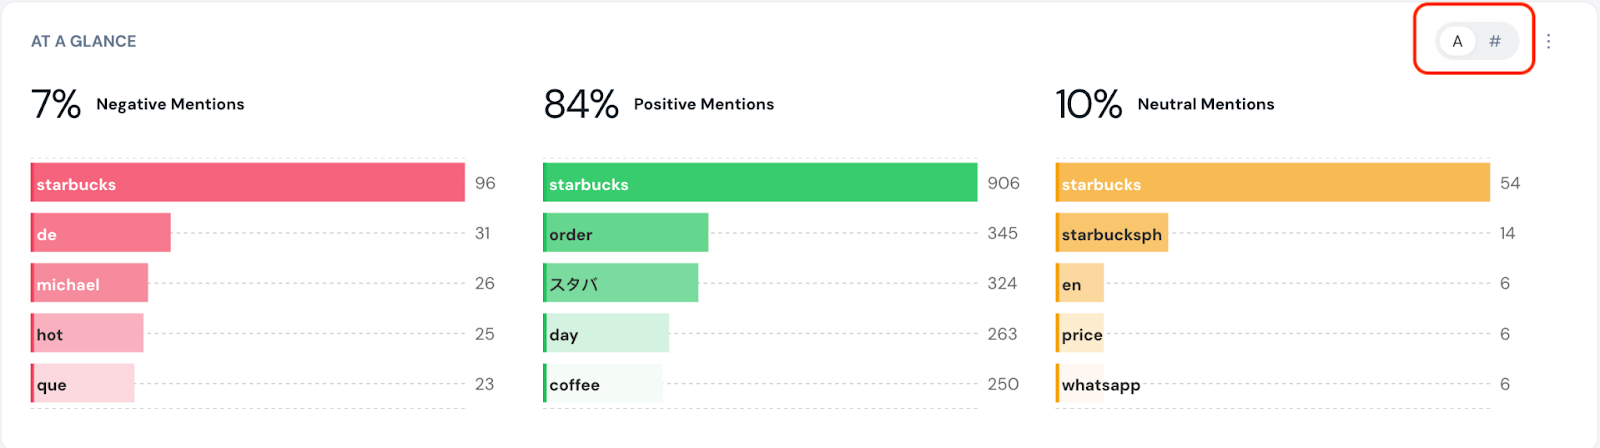This screenshot has height=448, width=1600.
Task: Click the red starbucks negative mentions bar
Action: [x=248, y=183]
